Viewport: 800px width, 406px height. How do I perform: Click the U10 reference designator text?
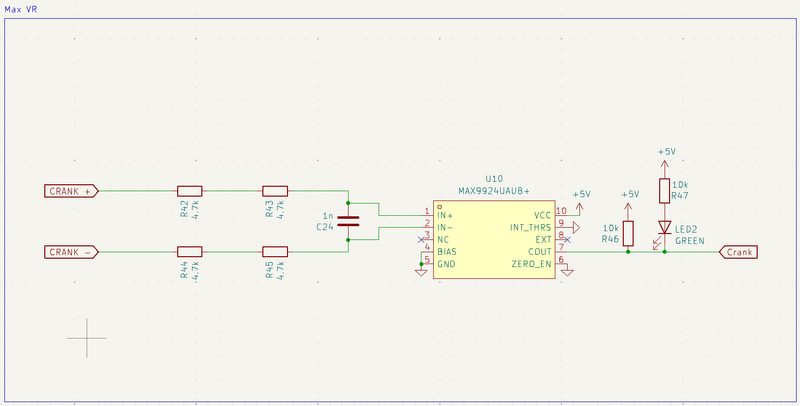click(x=494, y=179)
